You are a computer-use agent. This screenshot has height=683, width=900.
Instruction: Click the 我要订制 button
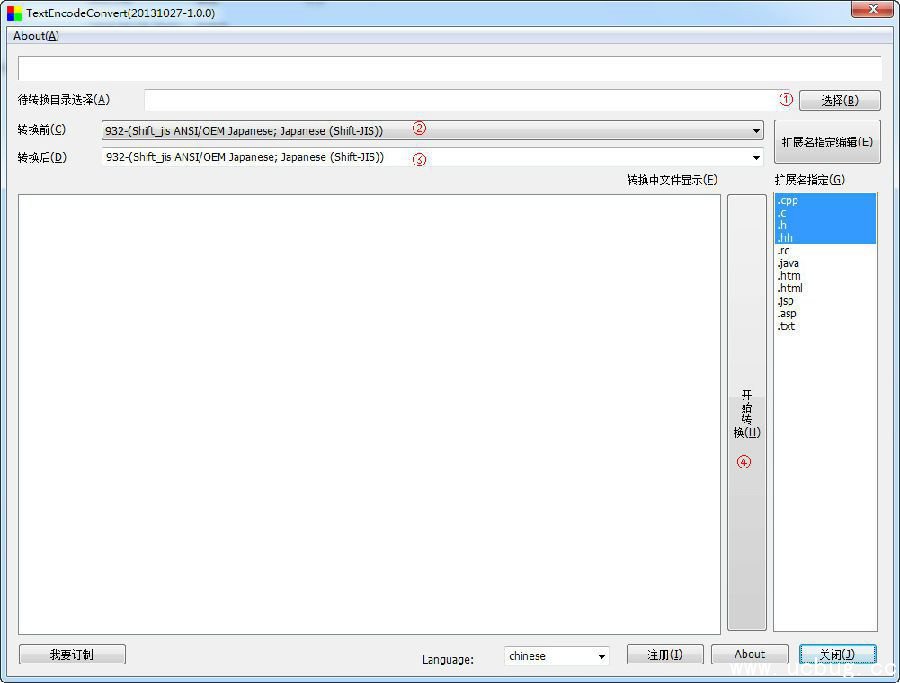coord(72,655)
